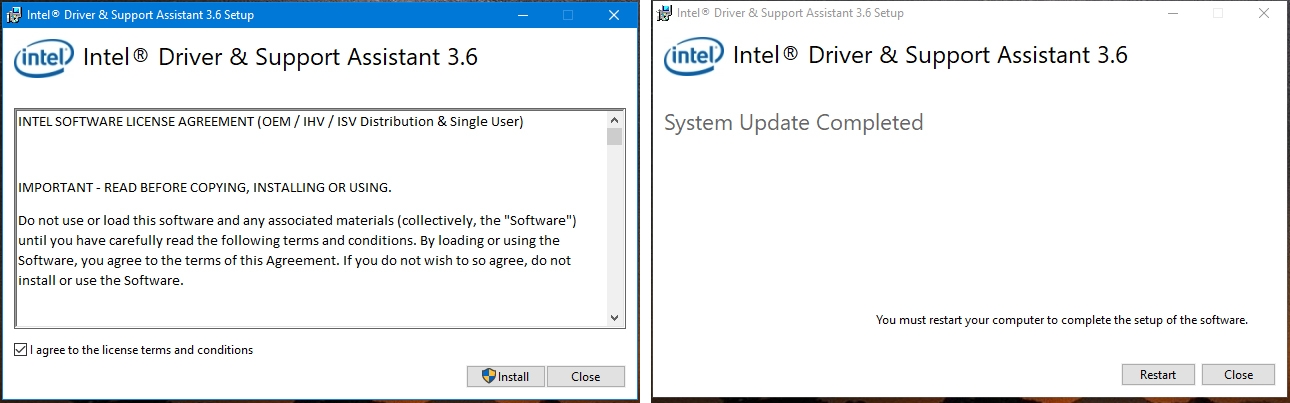Close the license agreement setup dialog
The height and width of the screenshot is (403, 1290).
point(586,376)
